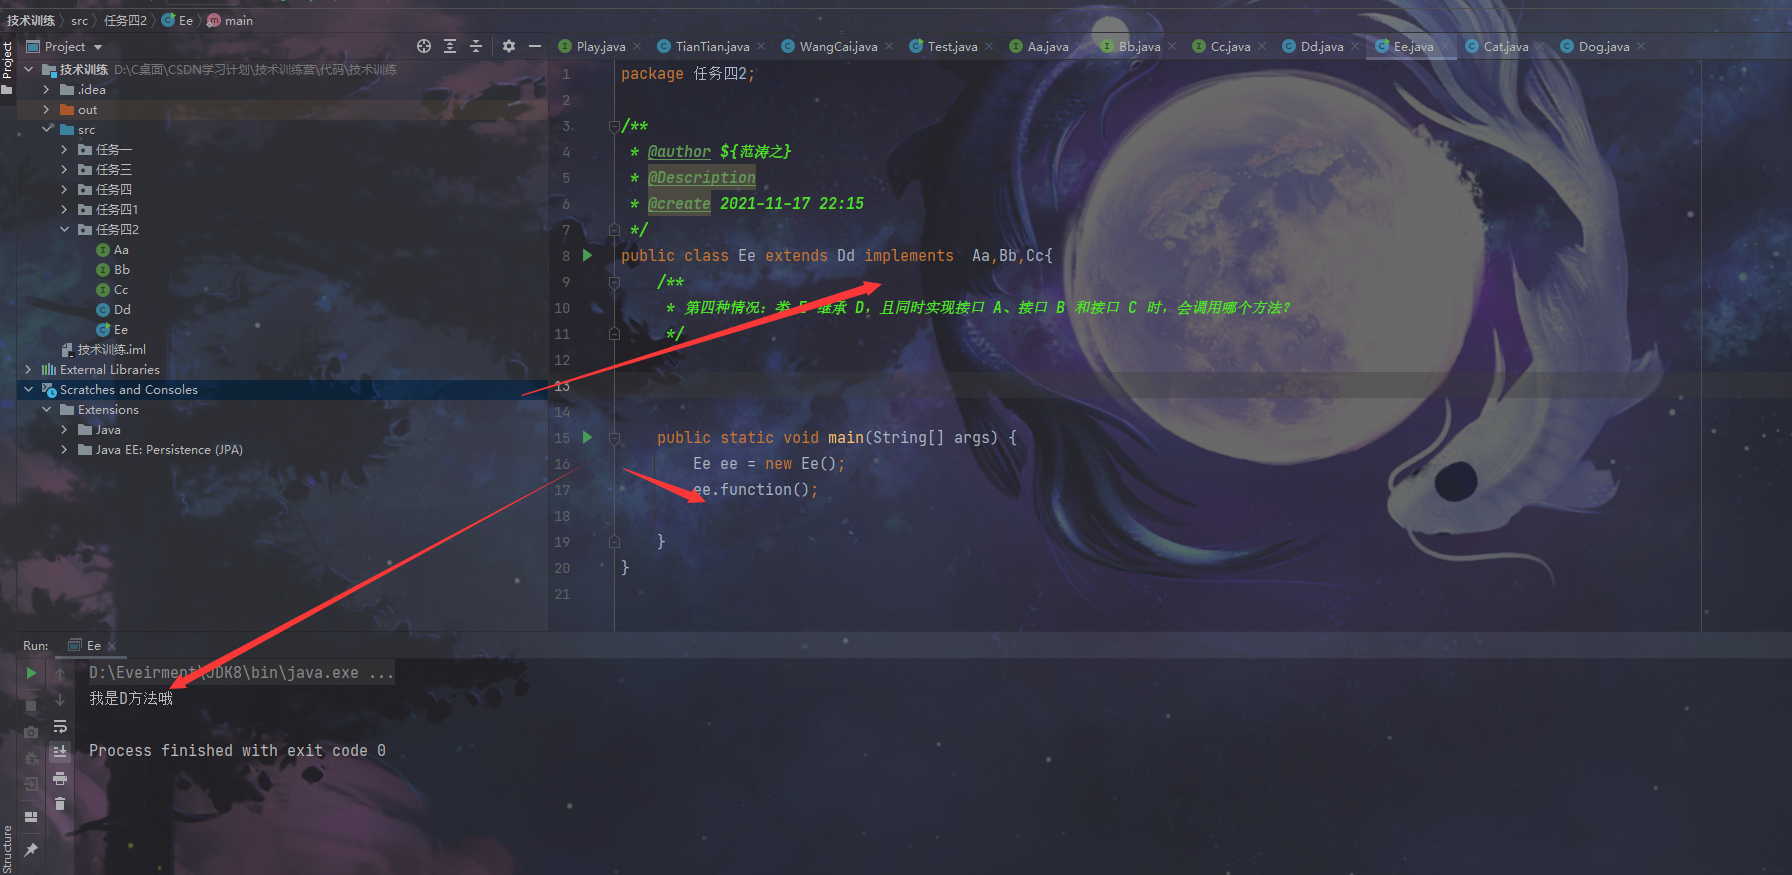The width and height of the screenshot is (1792, 875).
Task: Run main method from gutter on line 15
Action: click(587, 437)
